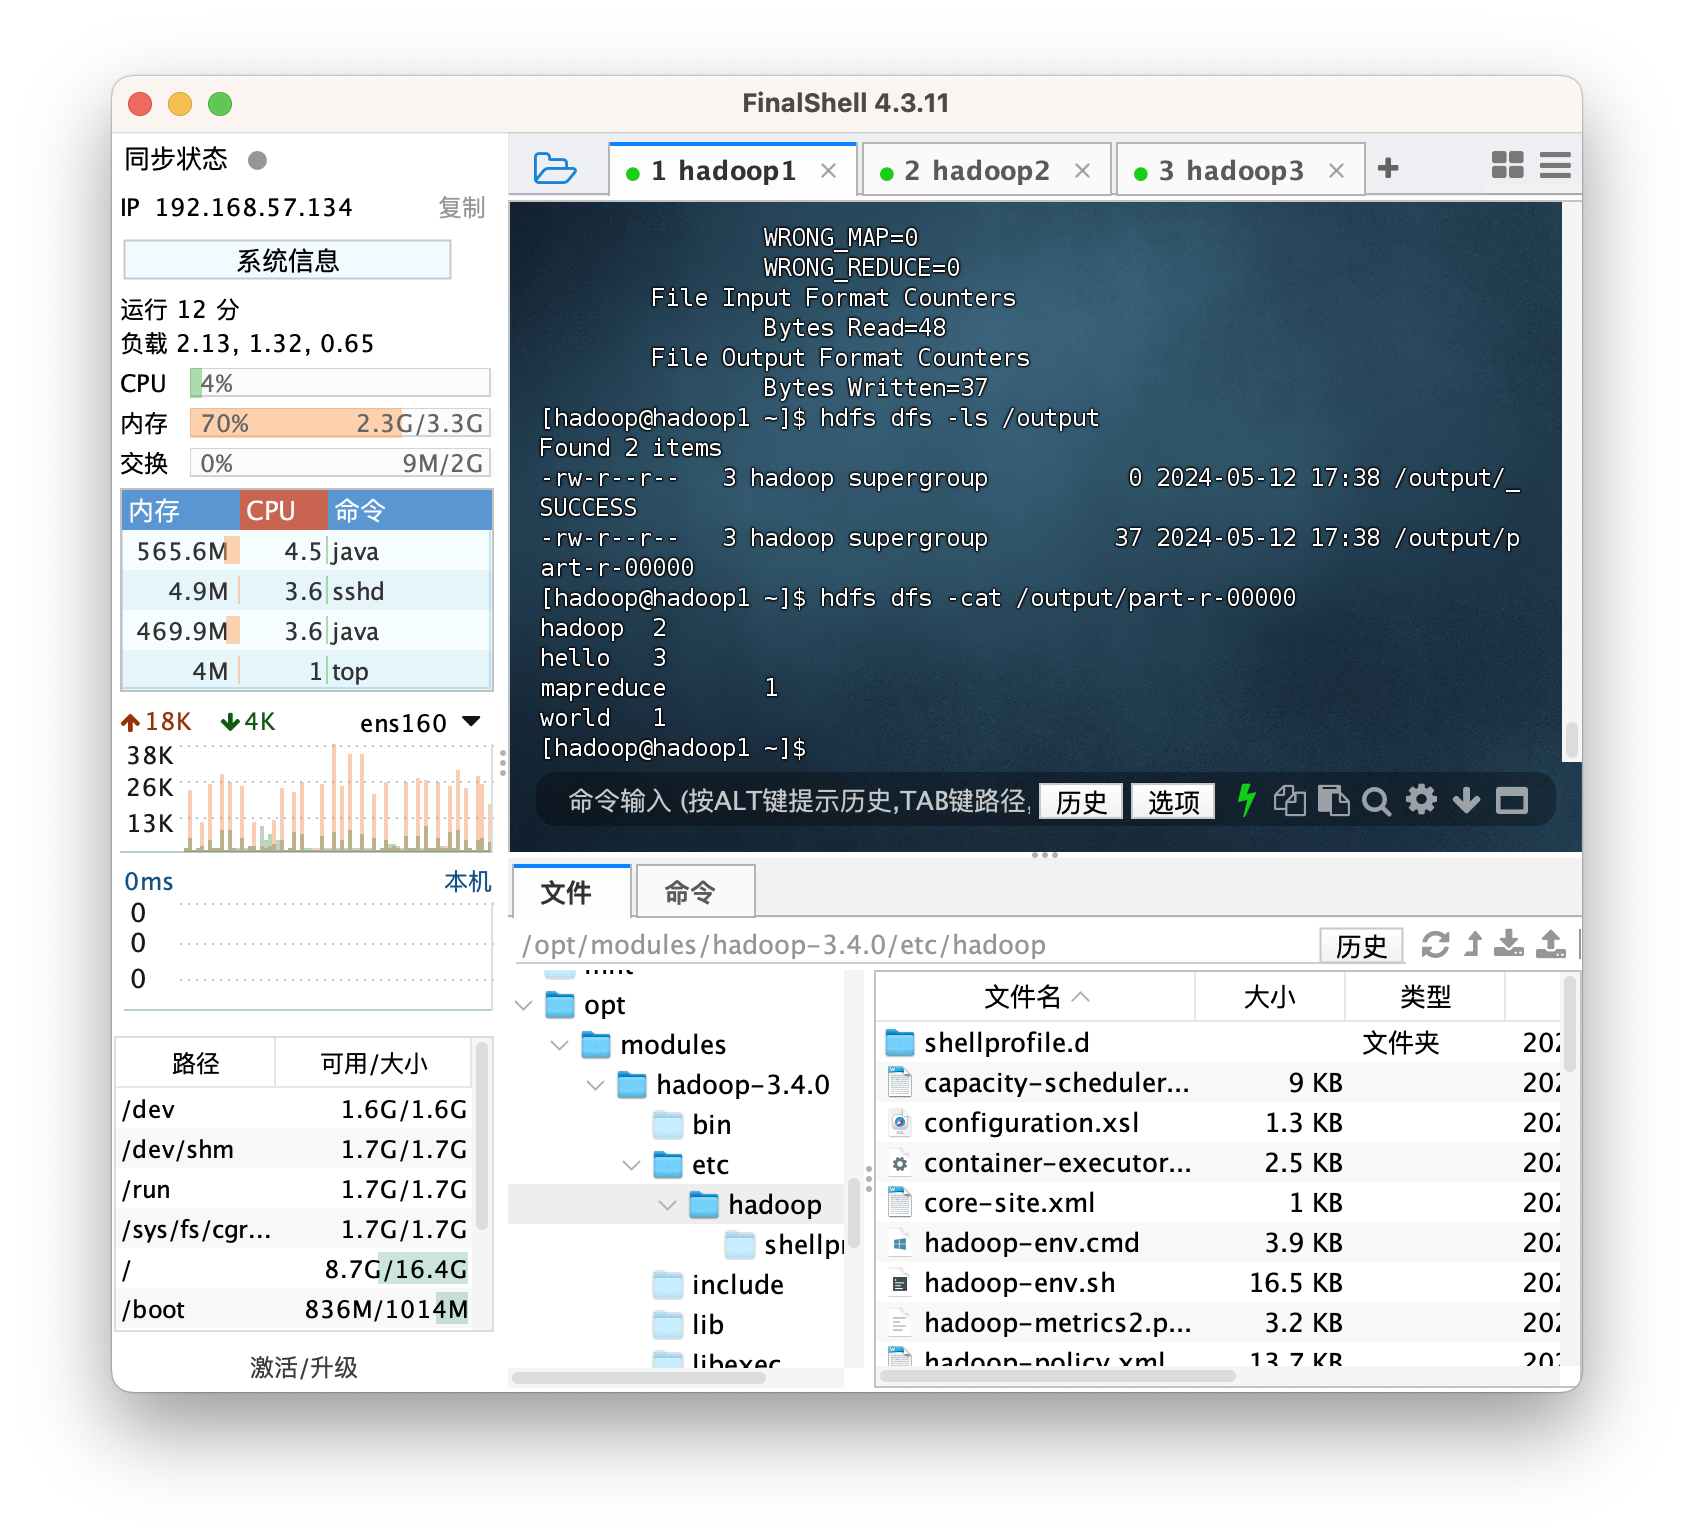Collapse the modules folder tree node
Screen dimensions: 1694x1540
point(560,1045)
